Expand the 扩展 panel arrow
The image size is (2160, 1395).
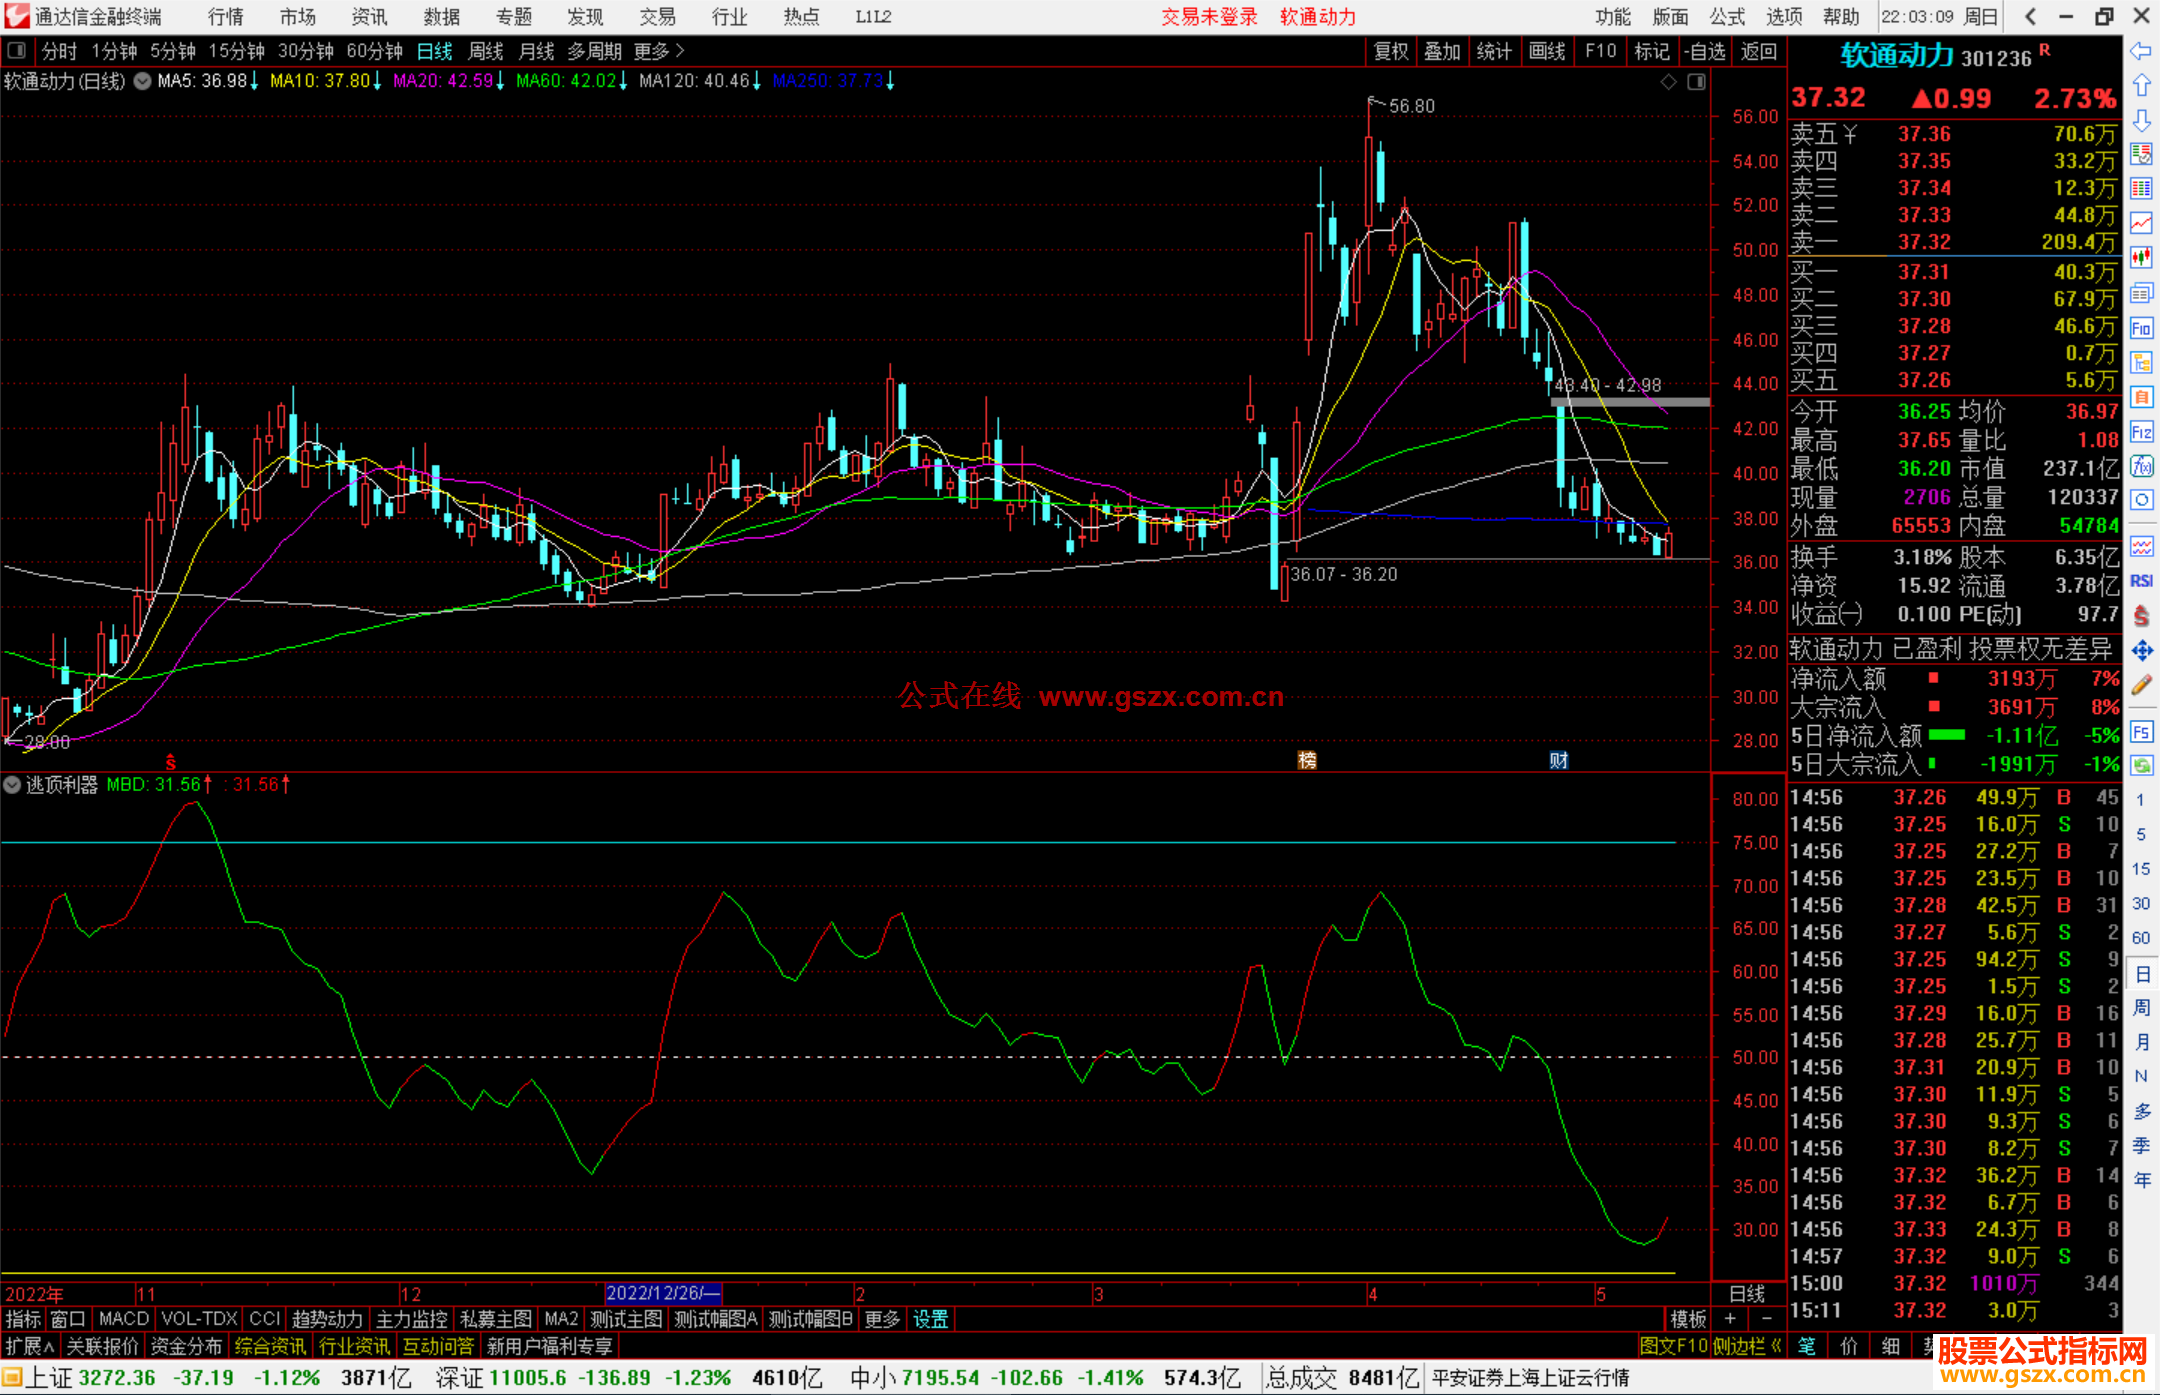tap(30, 1346)
